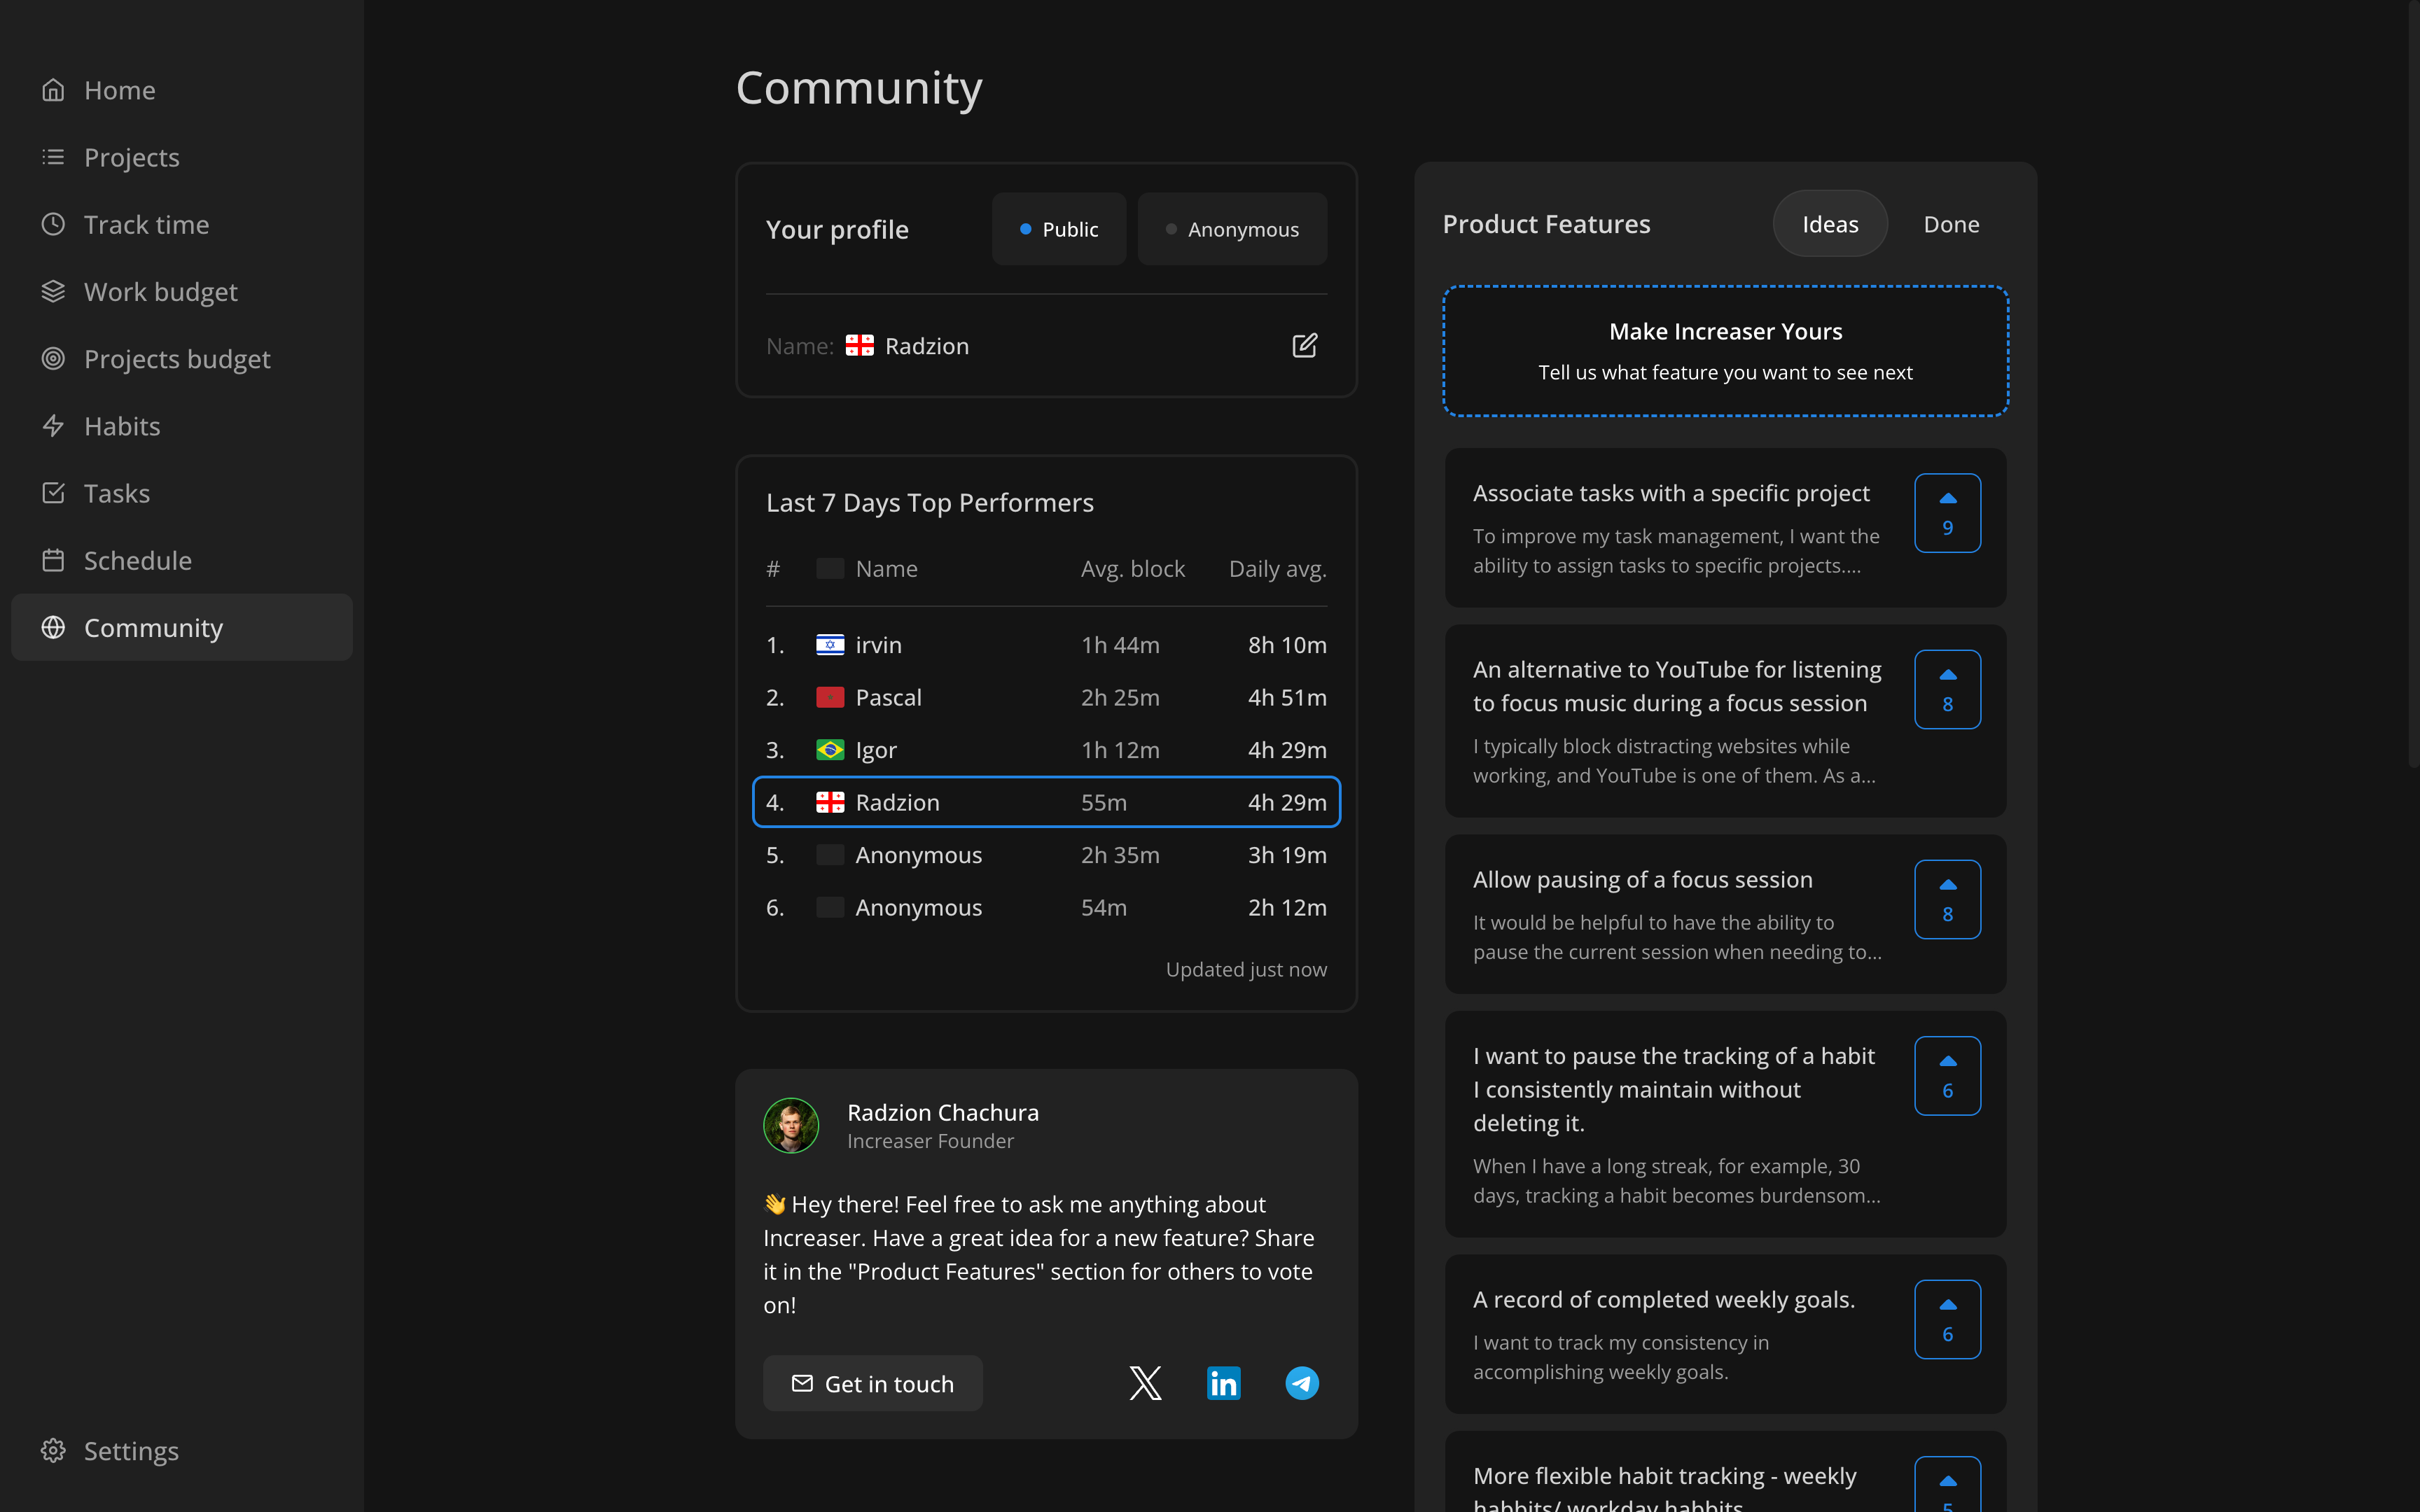This screenshot has height=1512, width=2420.
Task: Click Igor's Brazil flag icon
Action: (x=830, y=750)
